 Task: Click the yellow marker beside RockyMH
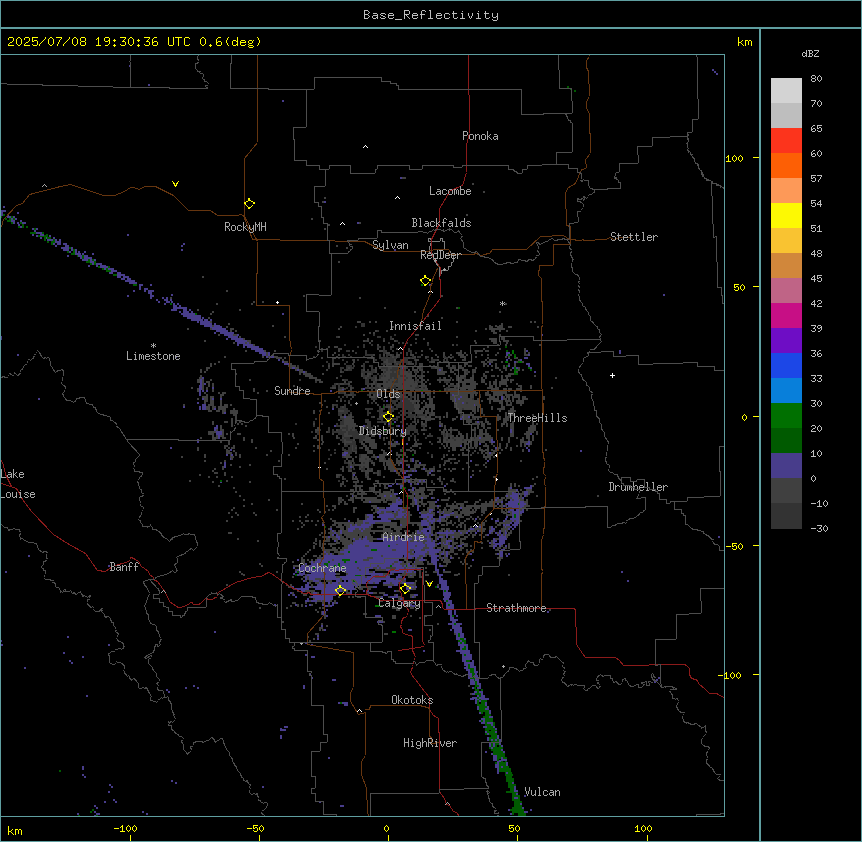pos(249,203)
